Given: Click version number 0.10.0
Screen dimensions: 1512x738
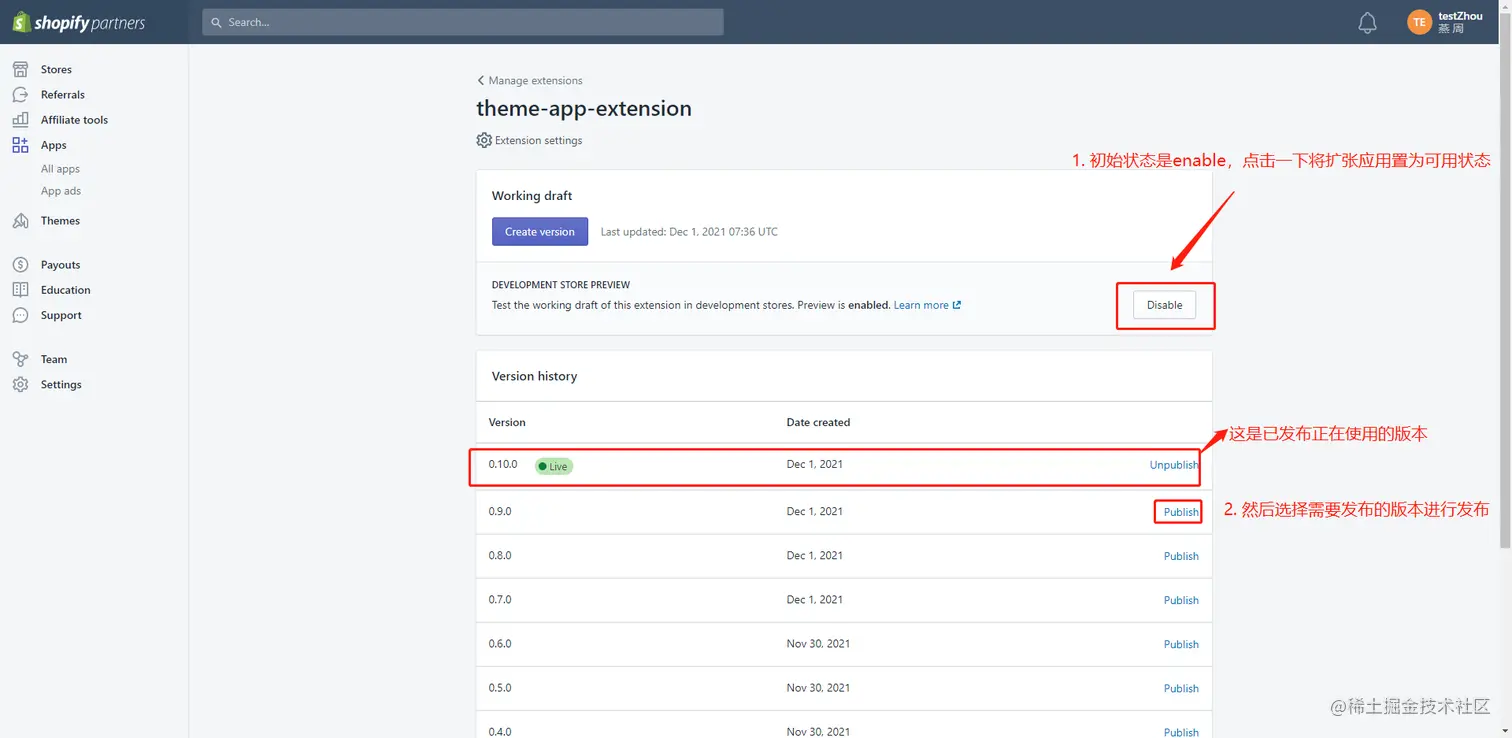Looking at the screenshot, I should pos(503,464).
